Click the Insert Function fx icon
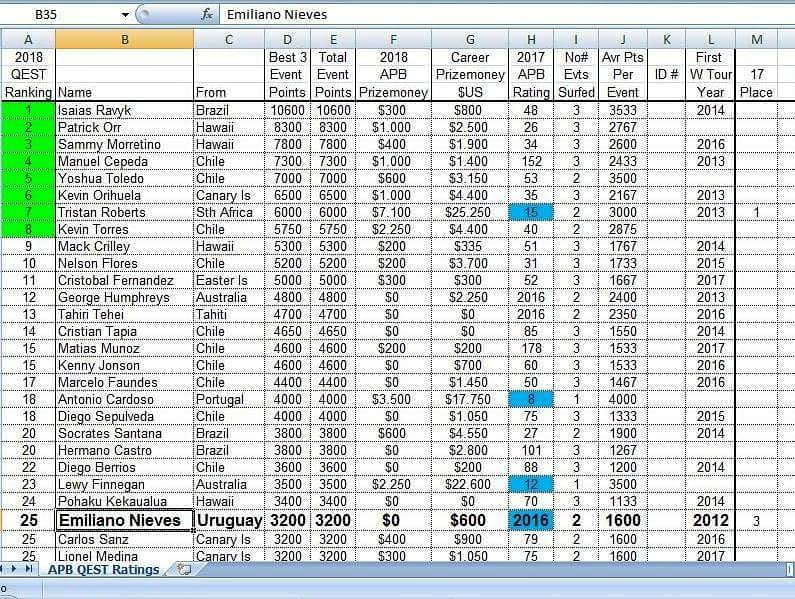This screenshot has height=599, width=795. [x=206, y=14]
